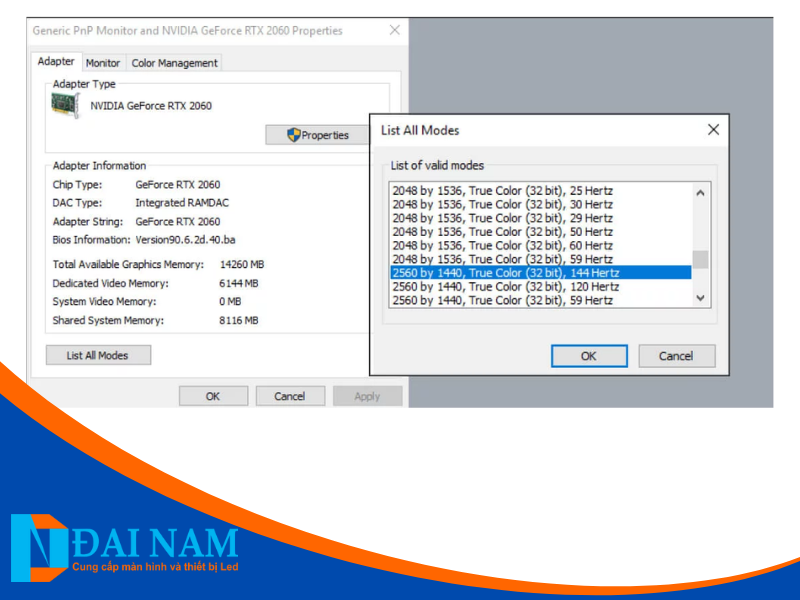
Task: Click Cancel in the adapter Properties window
Action: (x=290, y=396)
